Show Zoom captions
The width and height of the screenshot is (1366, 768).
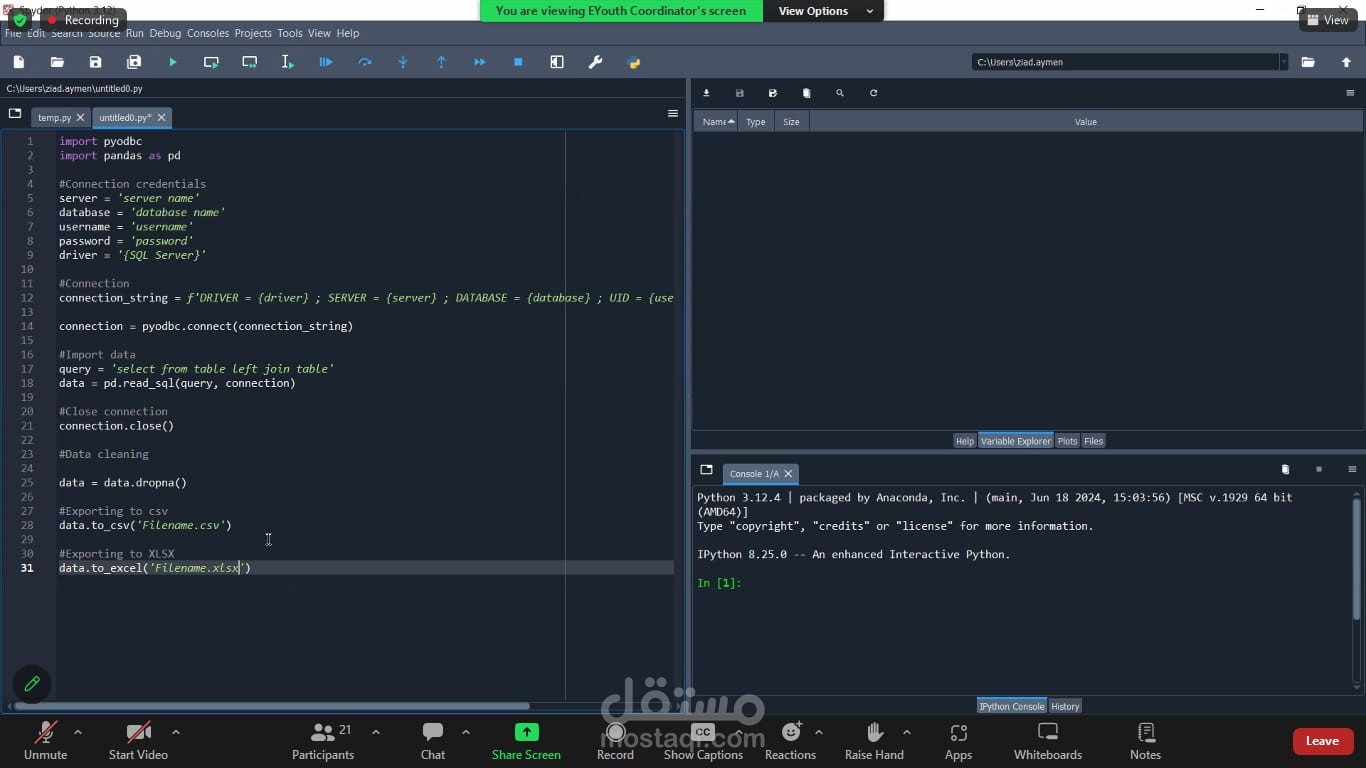[x=703, y=741]
